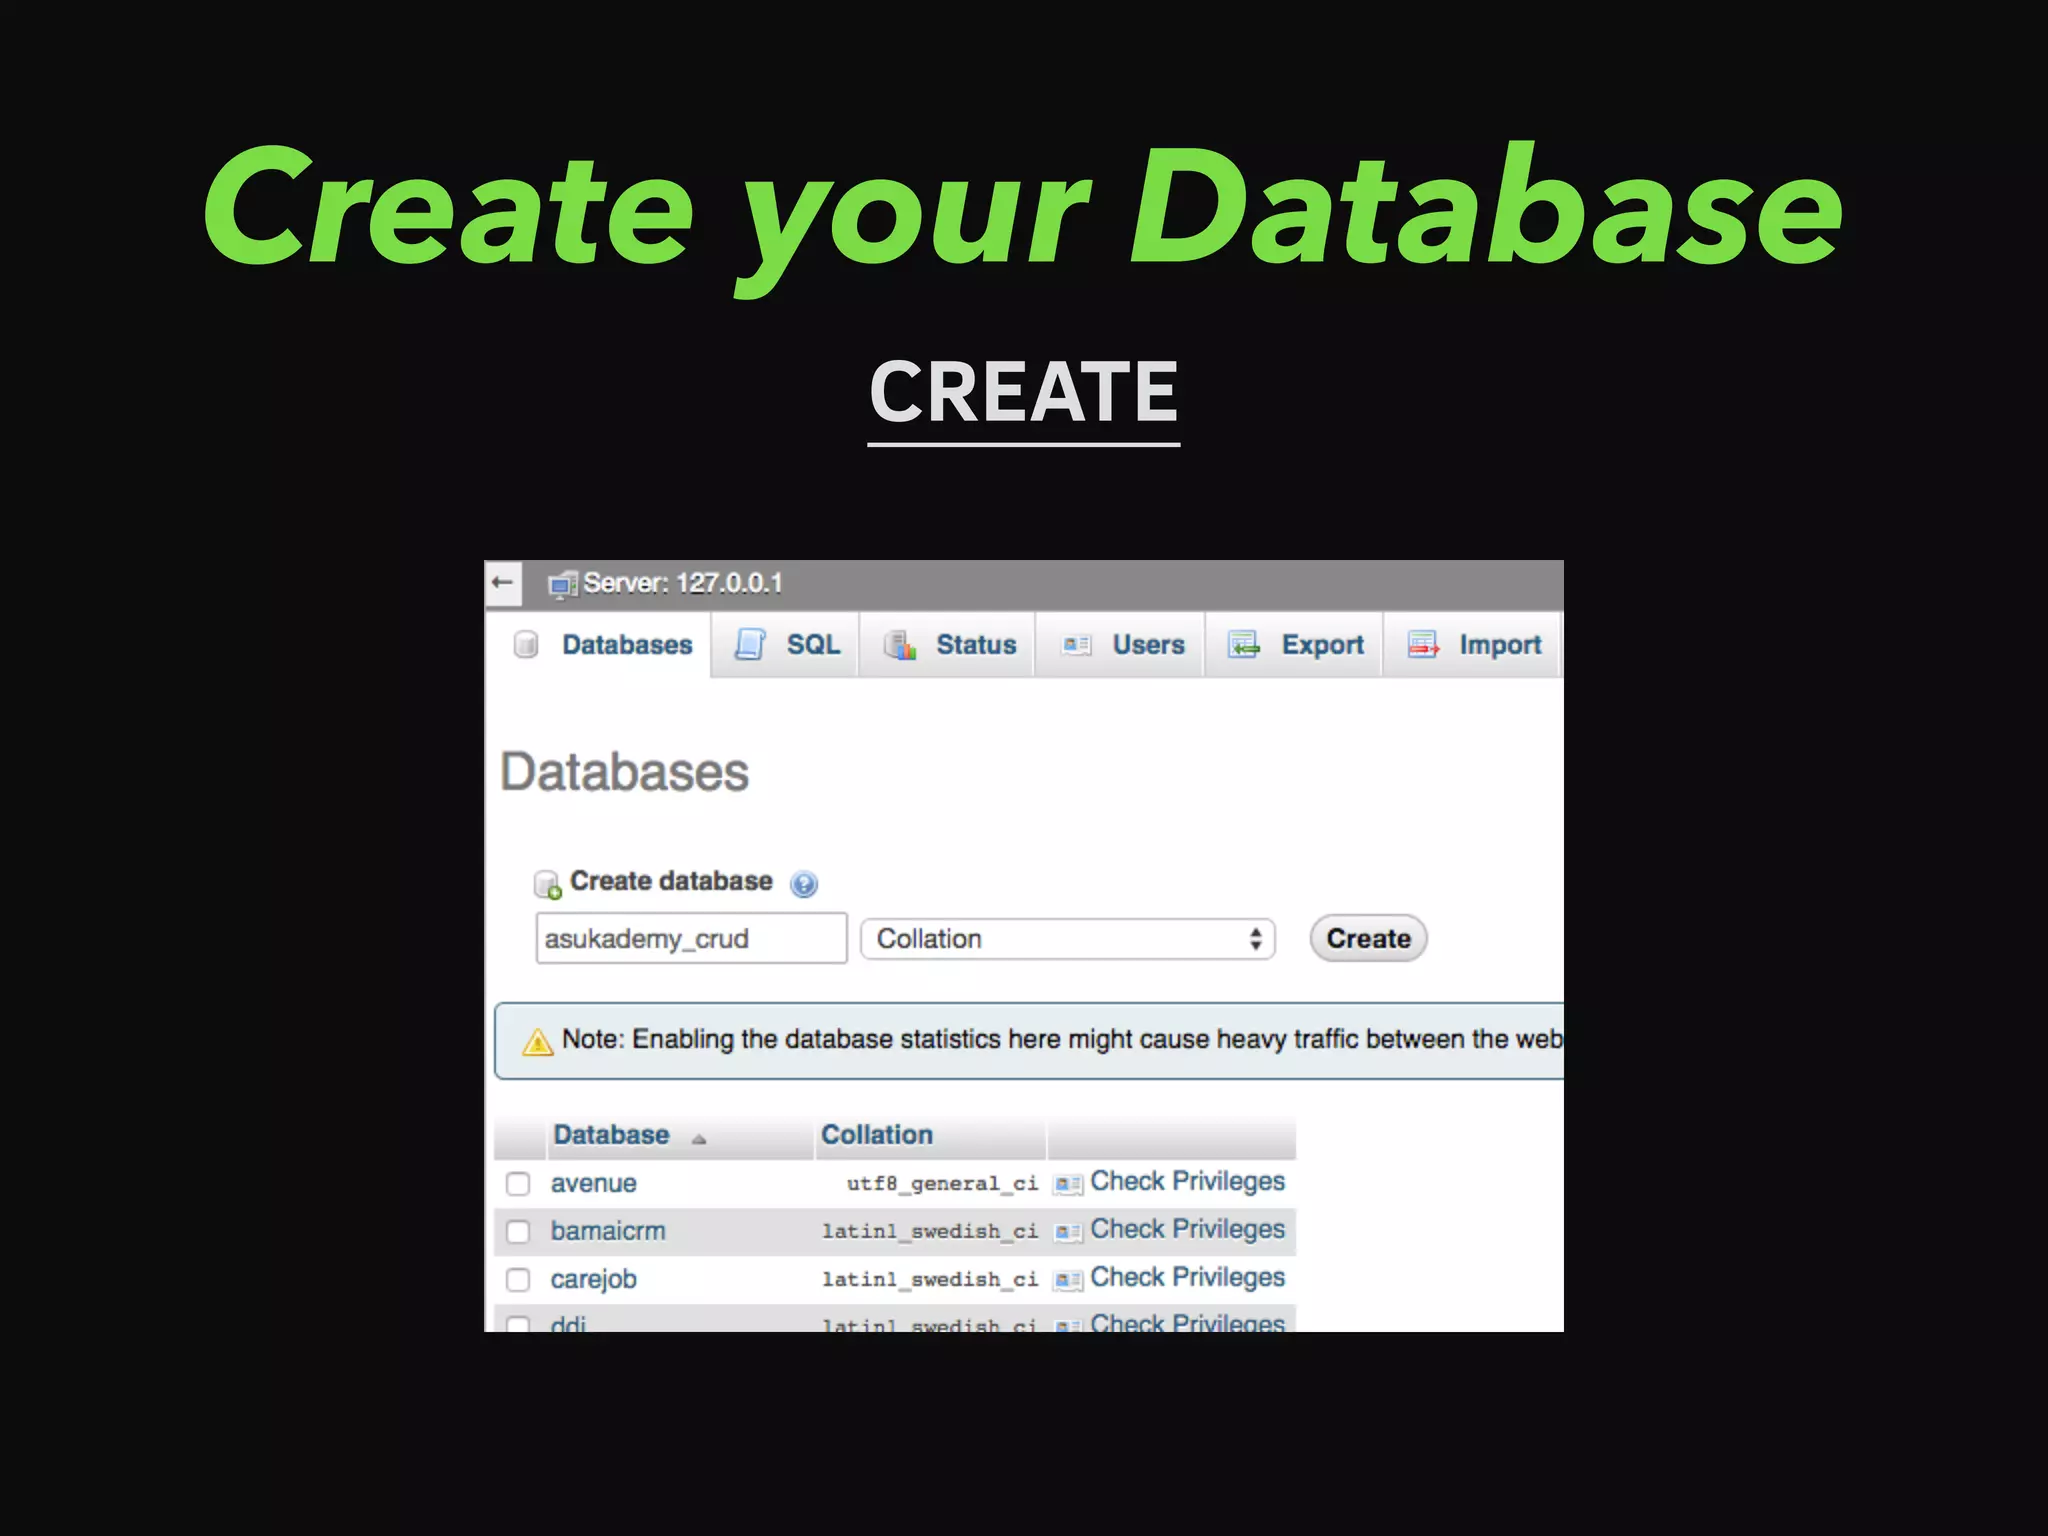This screenshot has width=2048, height=1536.
Task: Click the Create button
Action: [1368, 939]
